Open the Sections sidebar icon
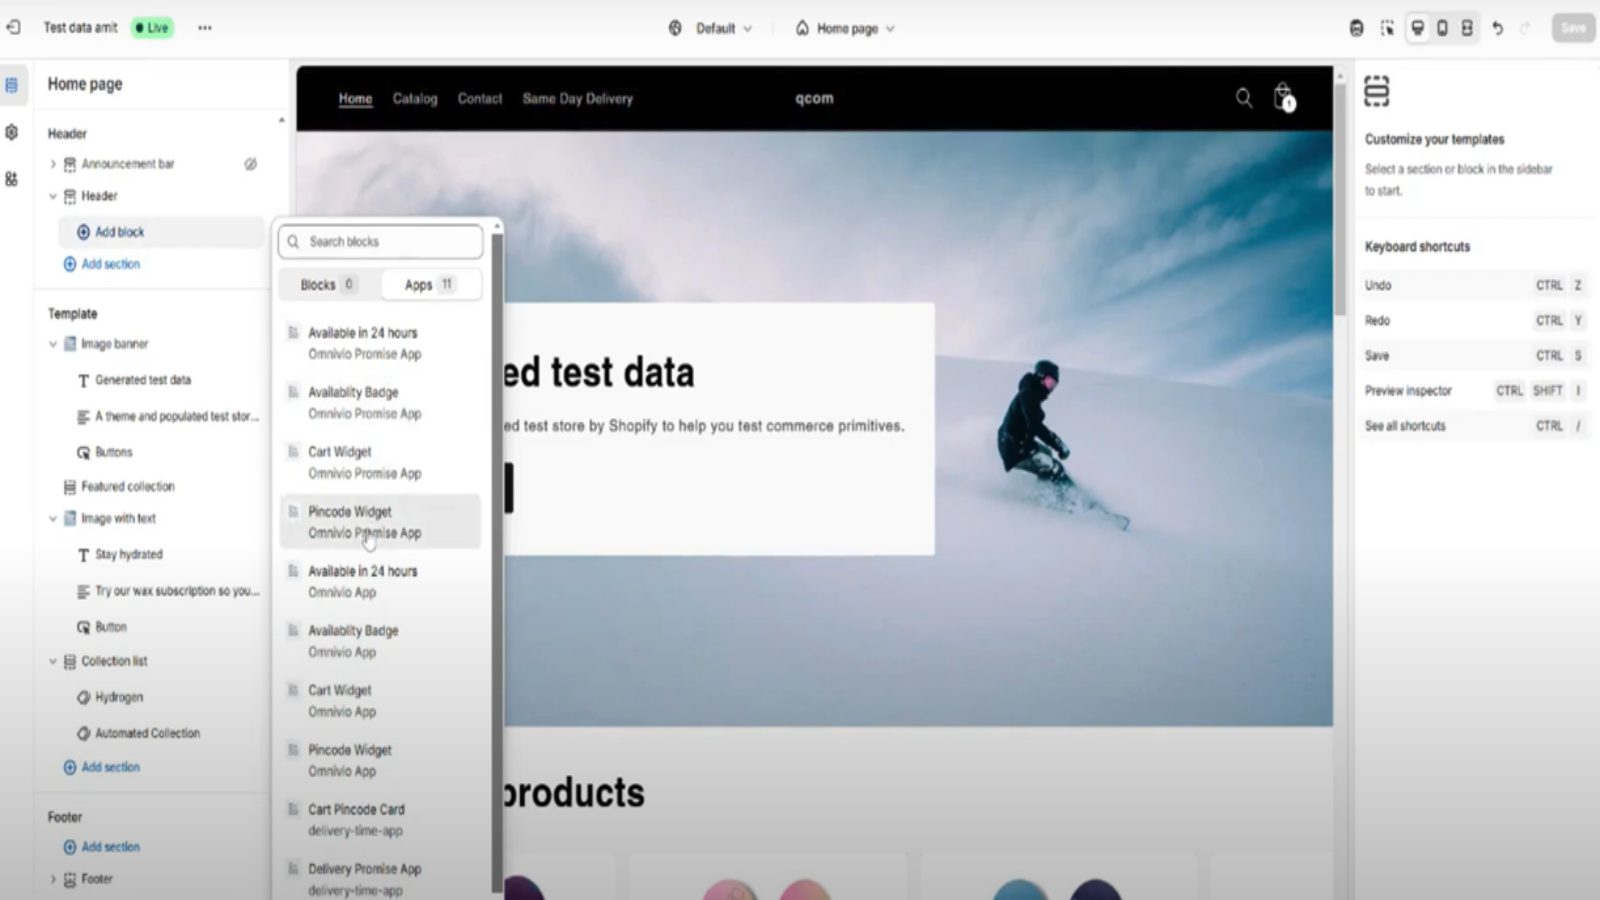Screen dimensions: 1600x900 pyautogui.click(x=11, y=85)
